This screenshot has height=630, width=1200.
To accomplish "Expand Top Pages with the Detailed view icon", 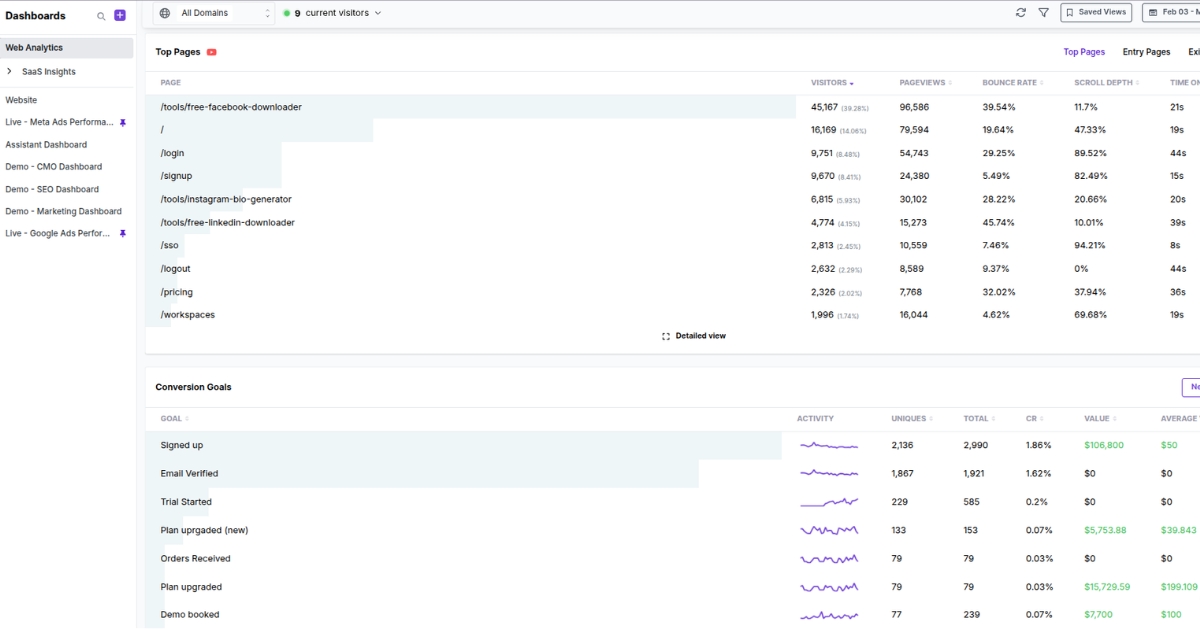I will (x=666, y=336).
